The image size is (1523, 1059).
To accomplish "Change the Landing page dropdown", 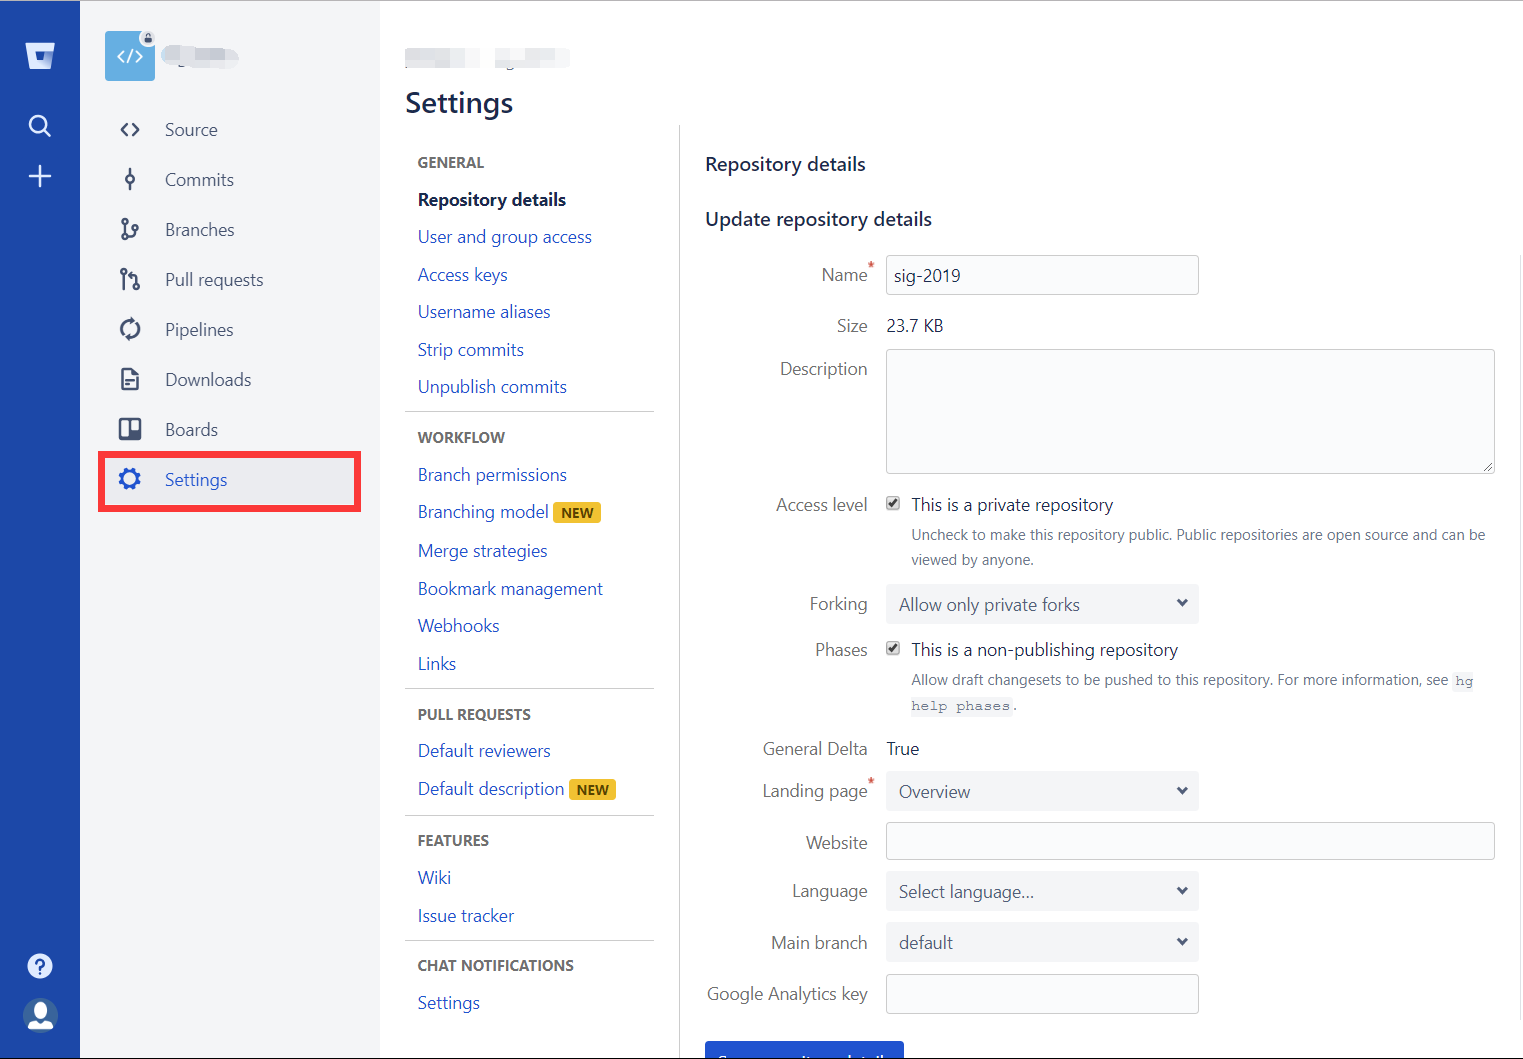I will [1041, 791].
